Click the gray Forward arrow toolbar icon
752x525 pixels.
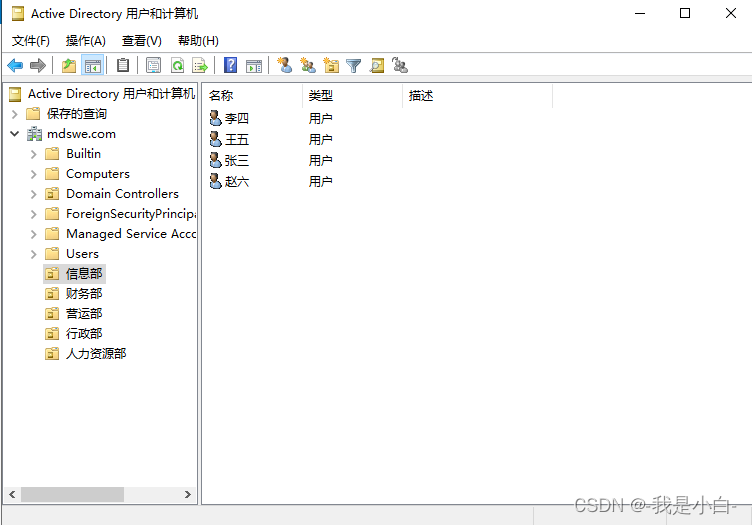point(37,65)
